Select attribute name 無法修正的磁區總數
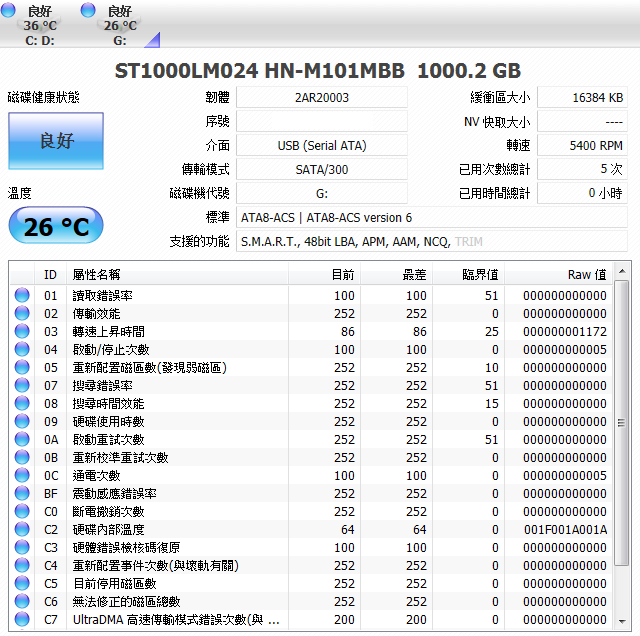640x636 pixels. click(127, 601)
